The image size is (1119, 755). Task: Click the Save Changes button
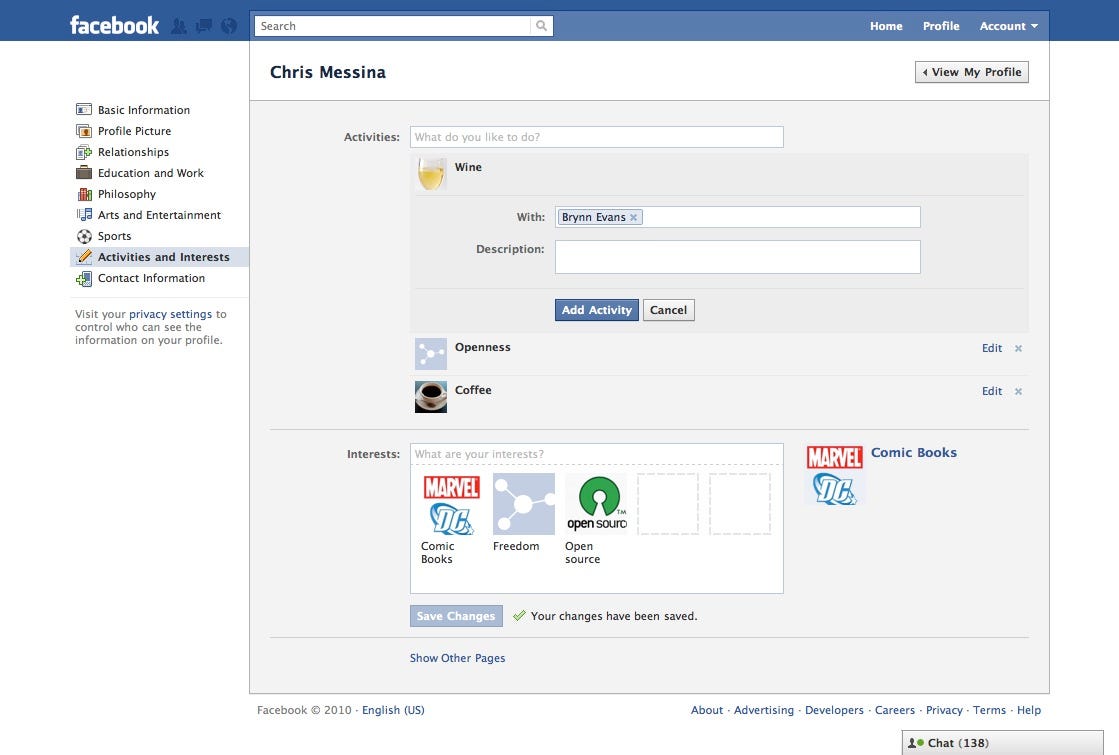click(x=456, y=616)
